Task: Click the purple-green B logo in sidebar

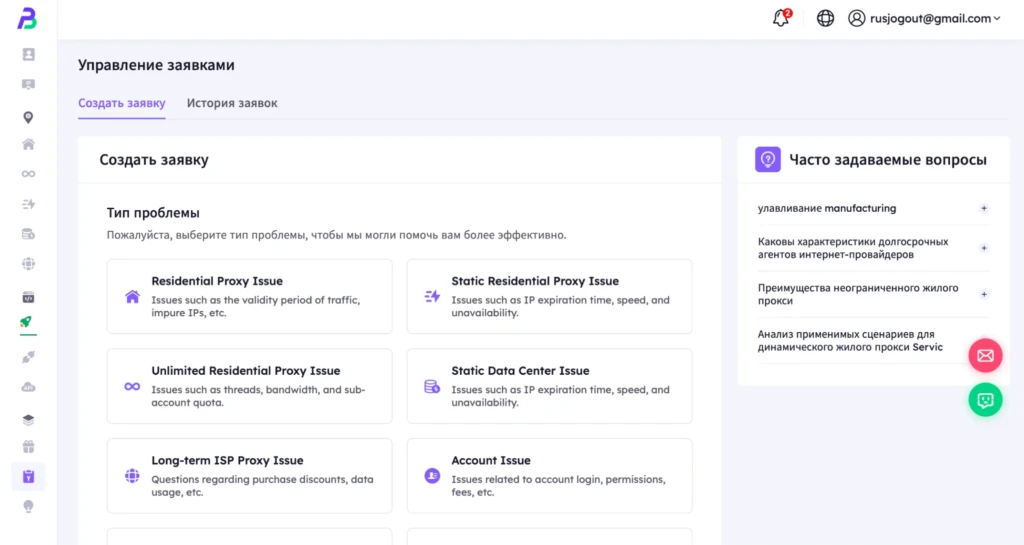Action: (27, 18)
